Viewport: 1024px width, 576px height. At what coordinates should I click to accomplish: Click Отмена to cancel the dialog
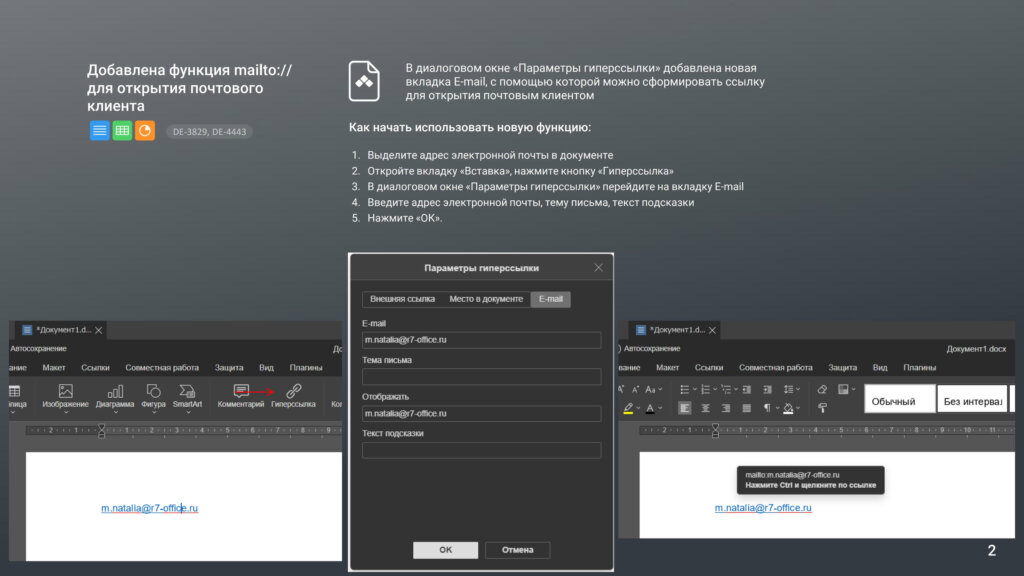click(x=517, y=550)
